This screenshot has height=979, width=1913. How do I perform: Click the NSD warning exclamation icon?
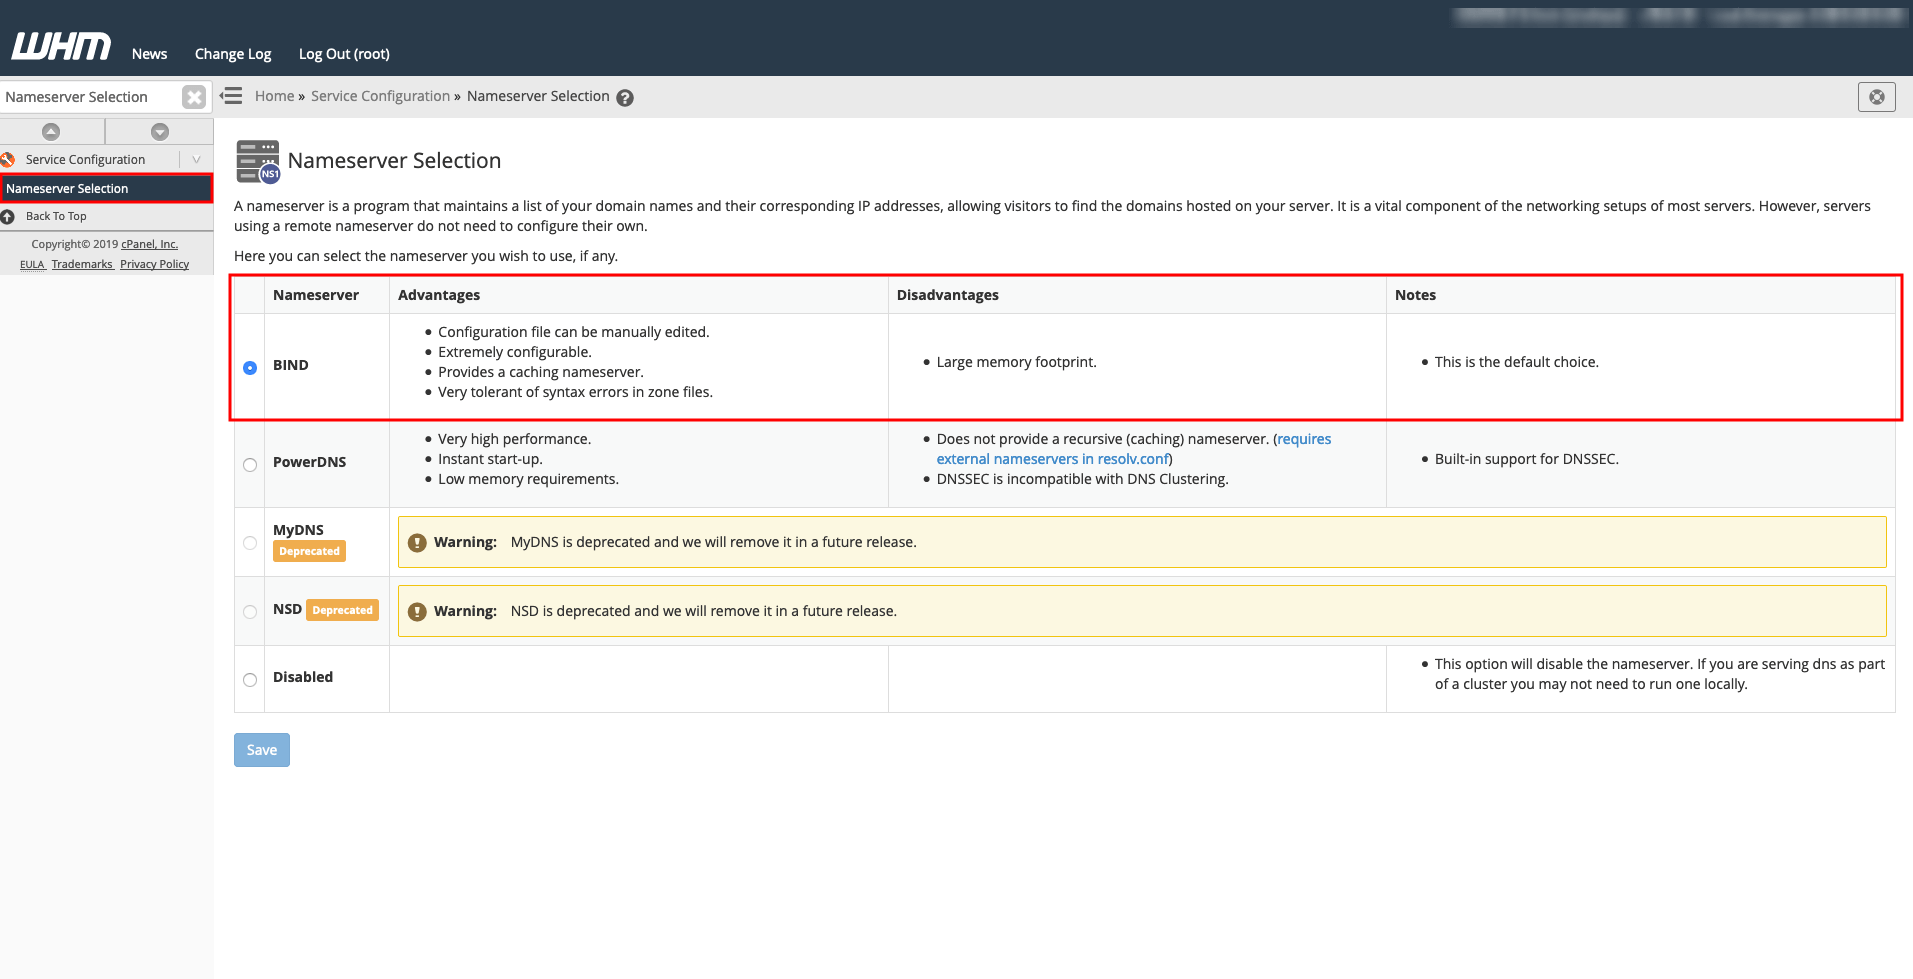point(417,611)
